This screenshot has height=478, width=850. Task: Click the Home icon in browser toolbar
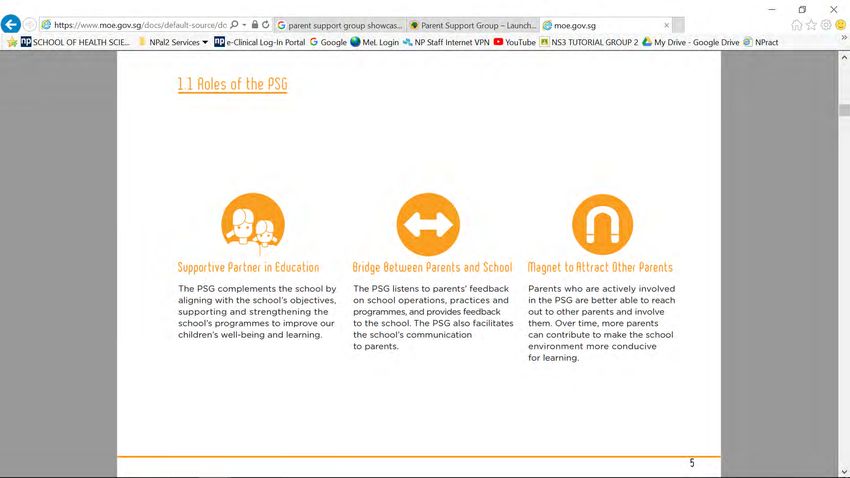click(796, 25)
